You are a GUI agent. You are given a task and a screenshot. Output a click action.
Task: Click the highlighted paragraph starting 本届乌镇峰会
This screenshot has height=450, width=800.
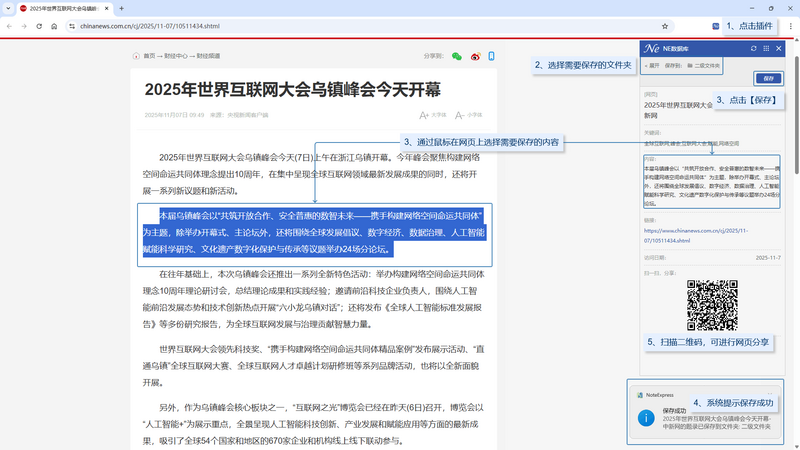(314, 233)
